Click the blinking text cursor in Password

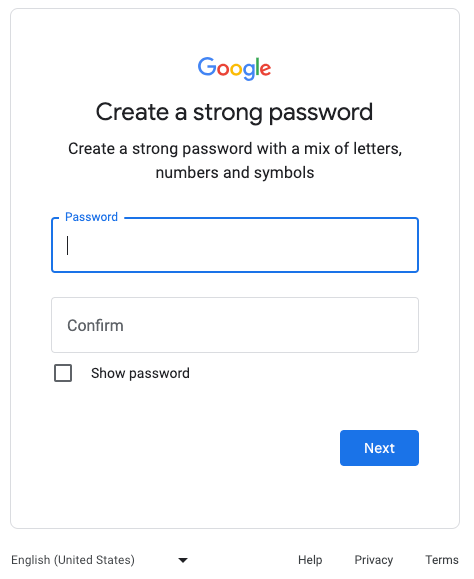click(x=68, y=246)
